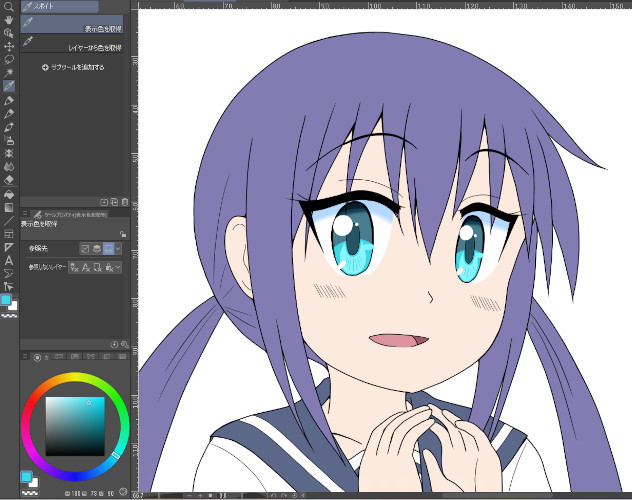The height and width of the screenshot is (500, 632).
Task: Toggle exclude text layer in 参照しないレイヤー
Action: point(86,267)
